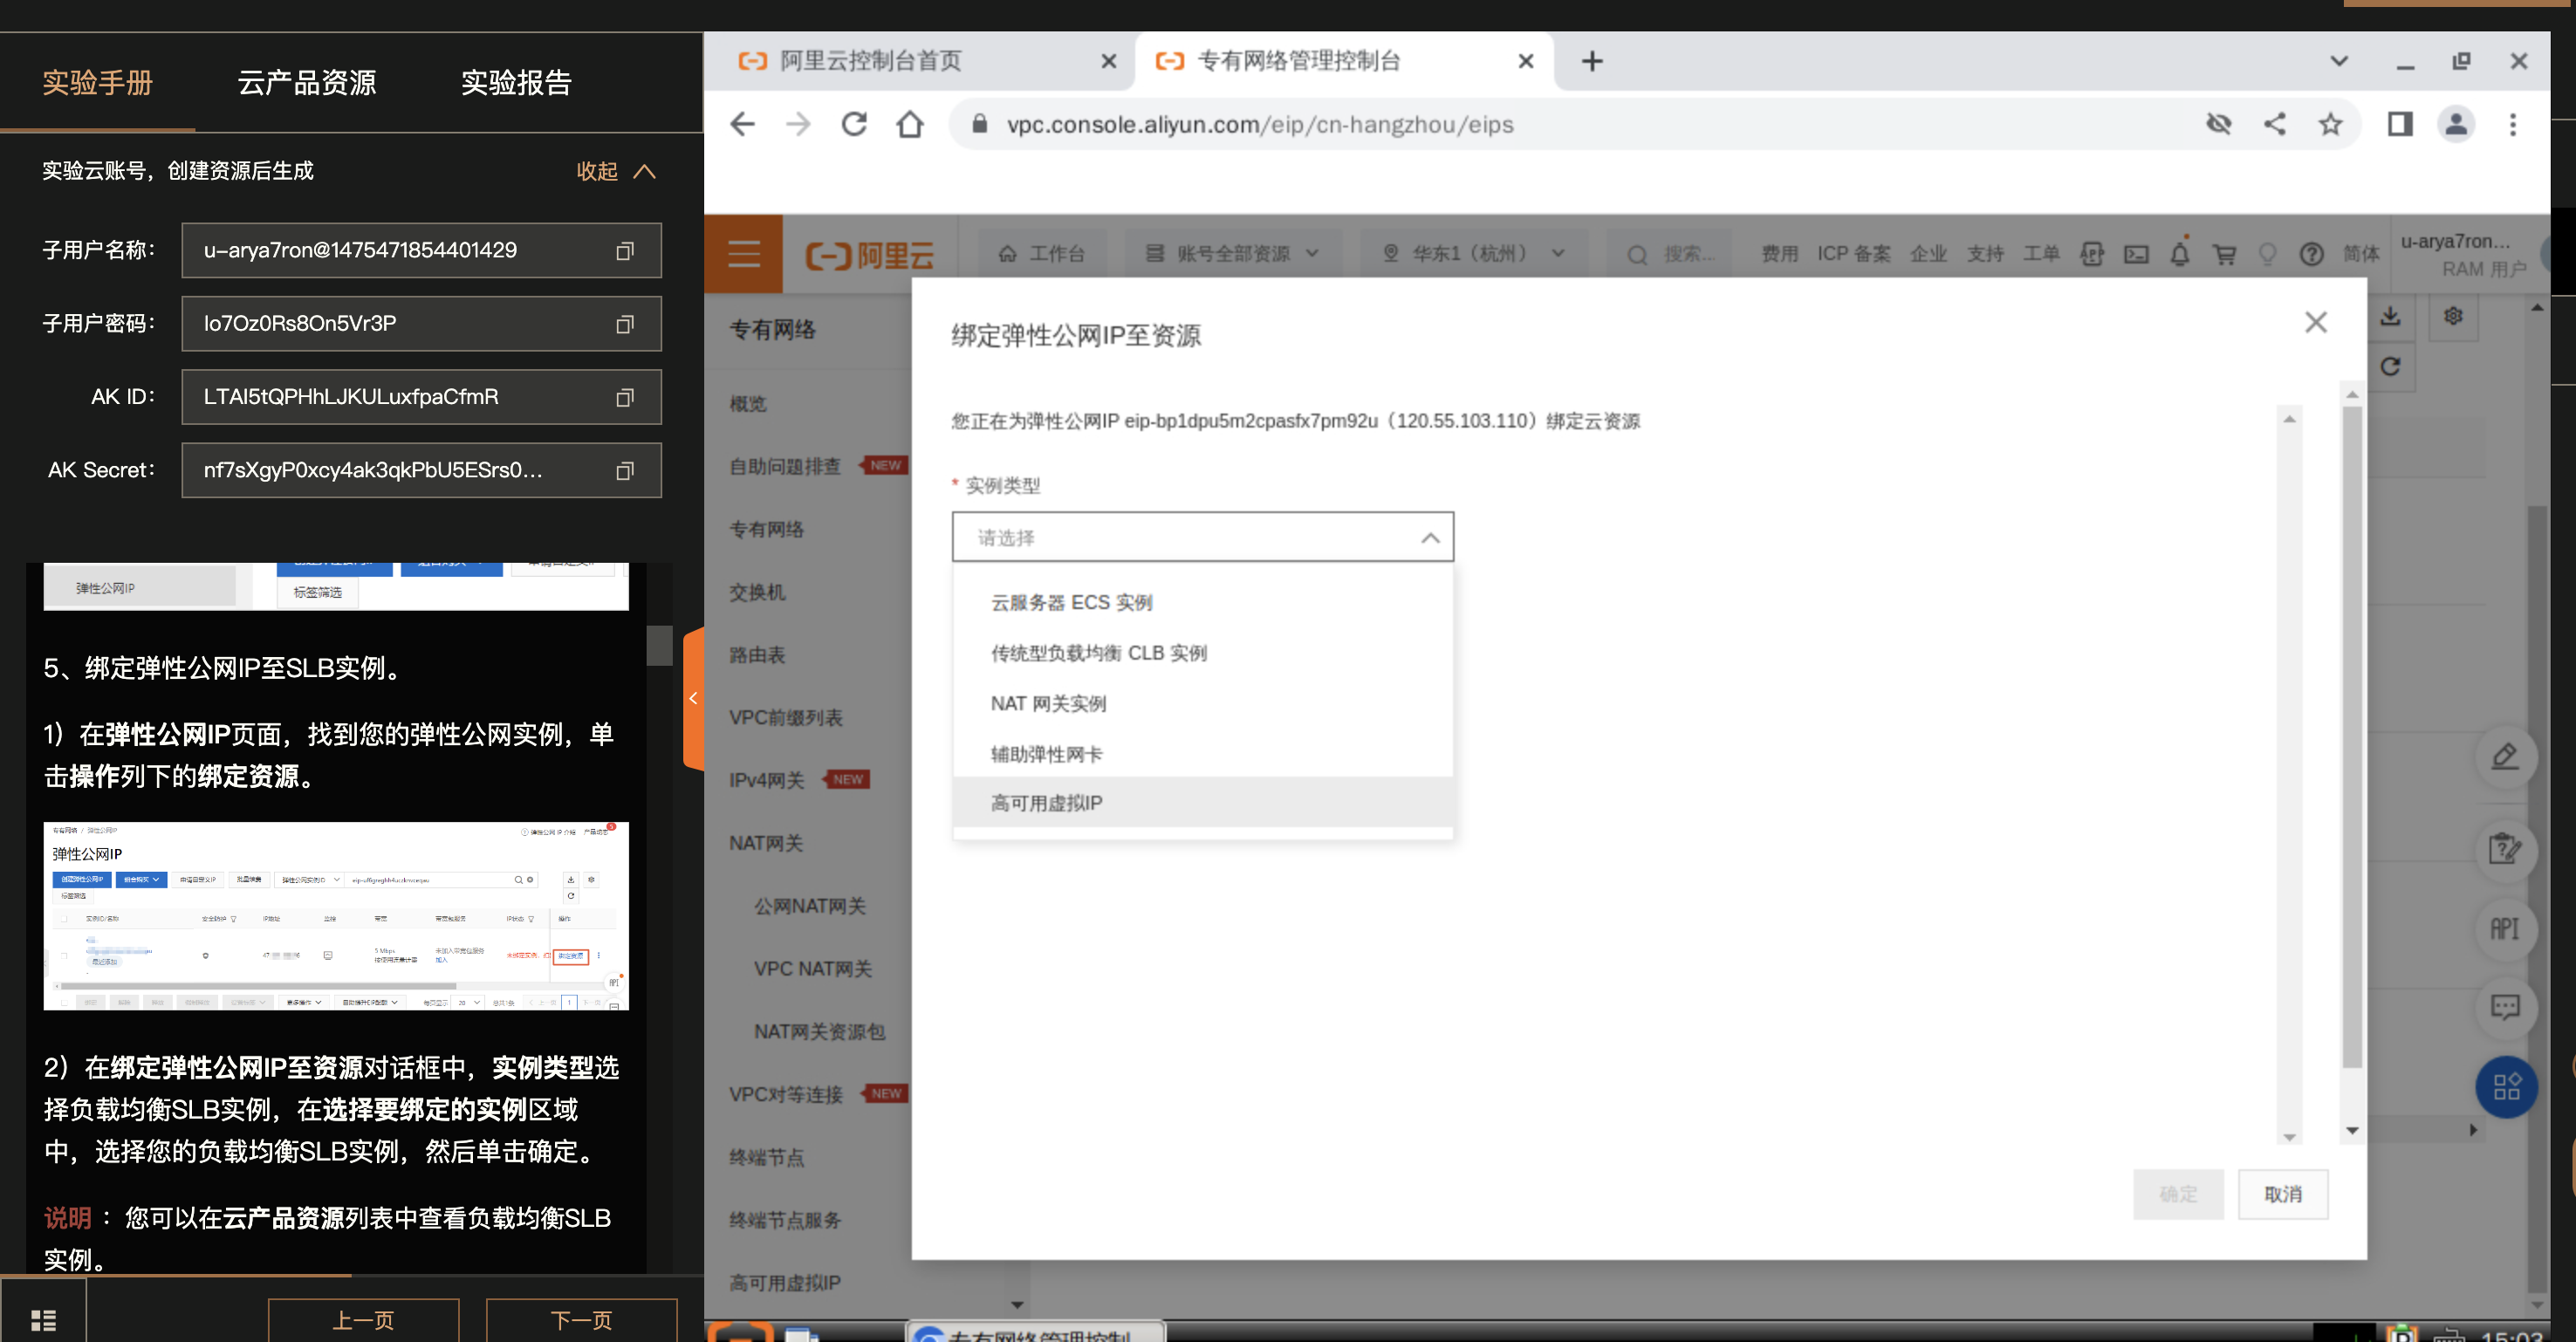Switch to 云产品资源 tab
This screenshot has height=1342, width=2576.
[x=307, y=82]
